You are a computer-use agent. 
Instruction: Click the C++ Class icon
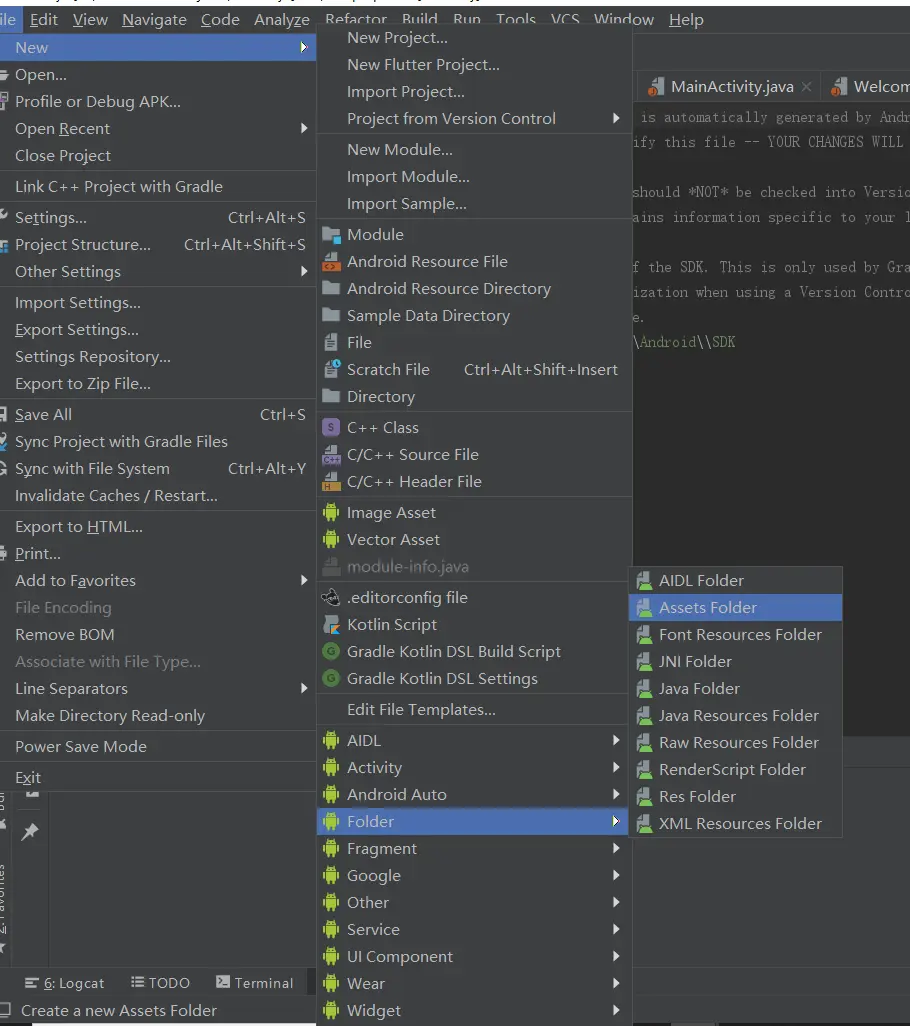coord(332,427)
